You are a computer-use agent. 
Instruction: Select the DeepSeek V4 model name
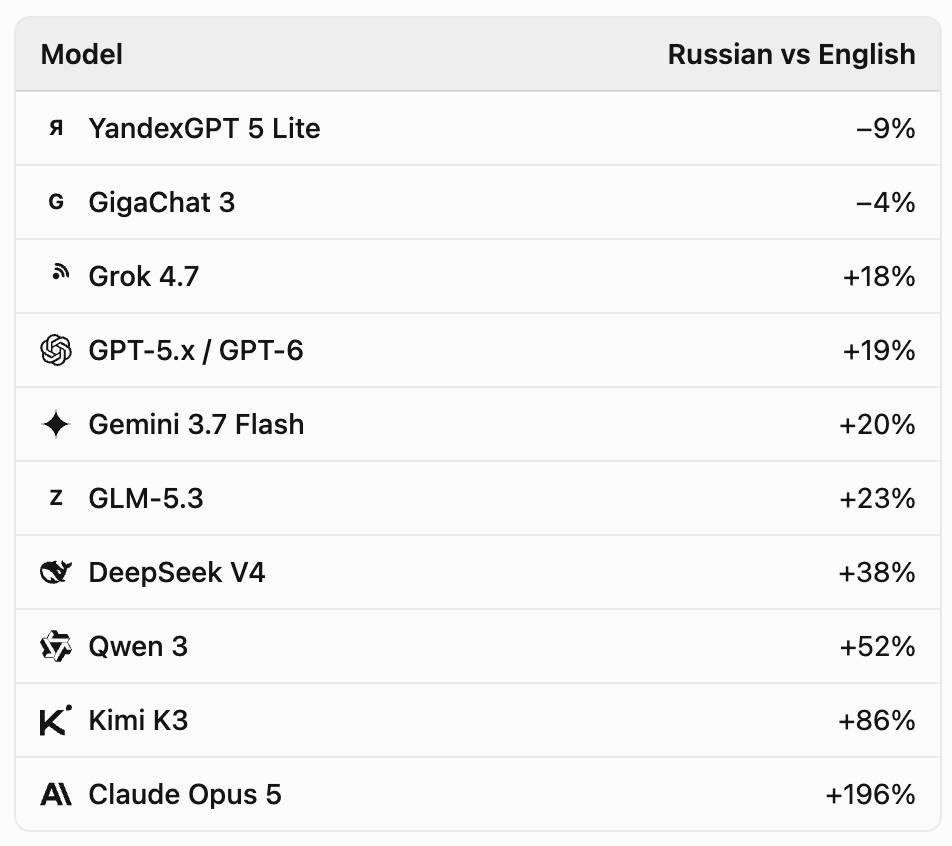(177, 572)
